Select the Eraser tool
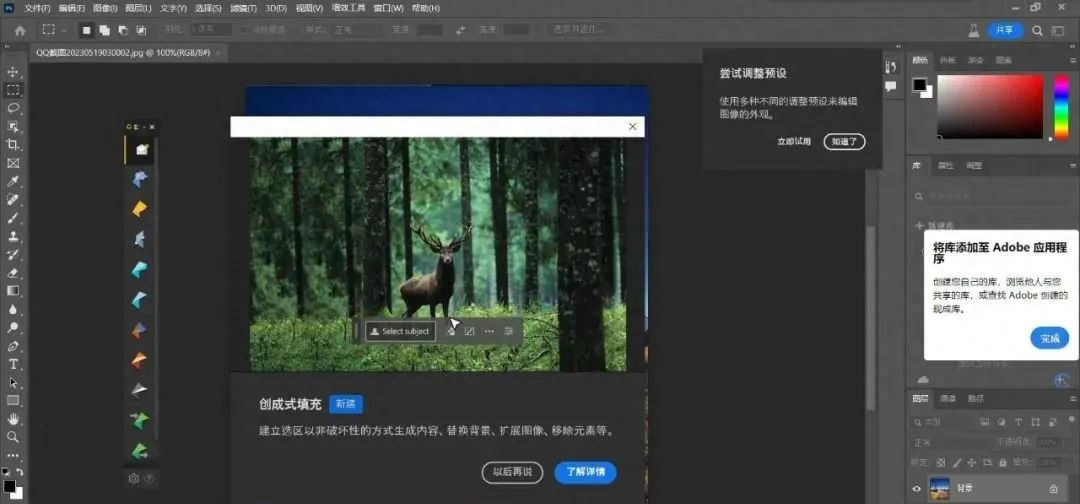This screenshot has width=1080, height=504. tap(12, 273)
